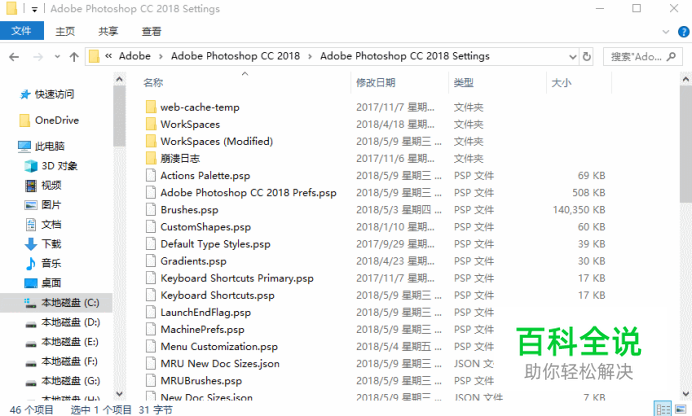Select Adobe Photoshop CC 2018 Prefs.psp icon

coord(151,192)
